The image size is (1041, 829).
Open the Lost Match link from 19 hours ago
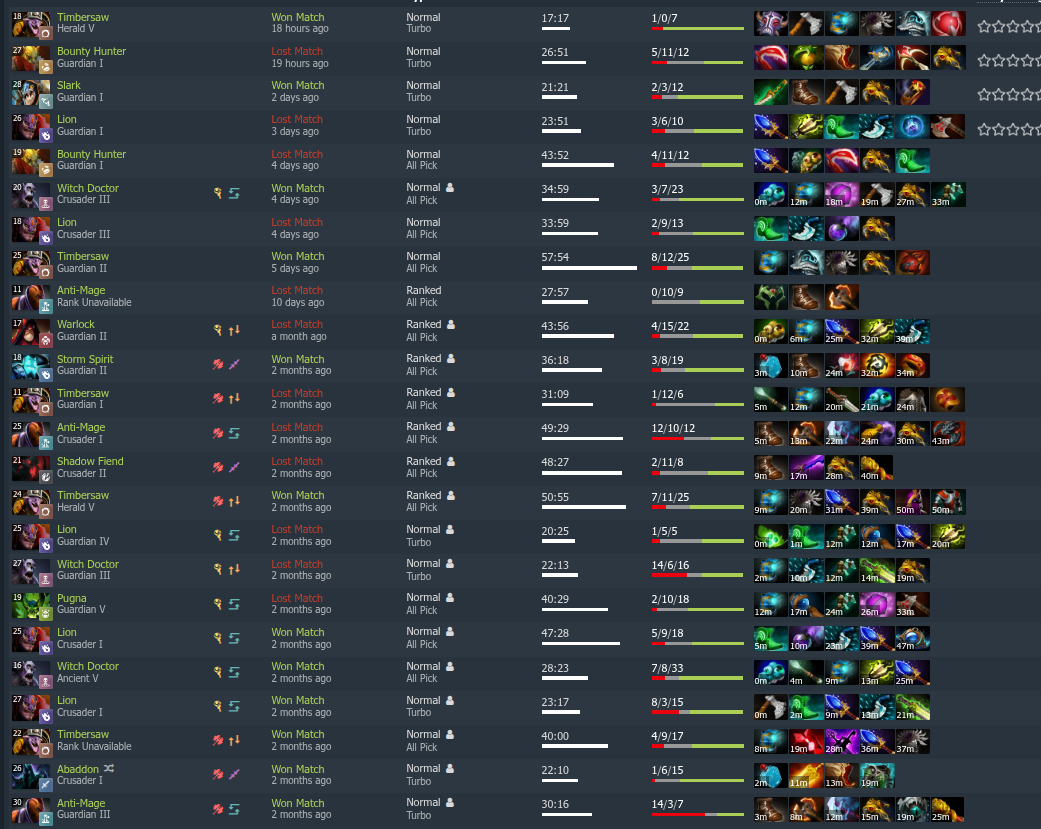point(297,51)
